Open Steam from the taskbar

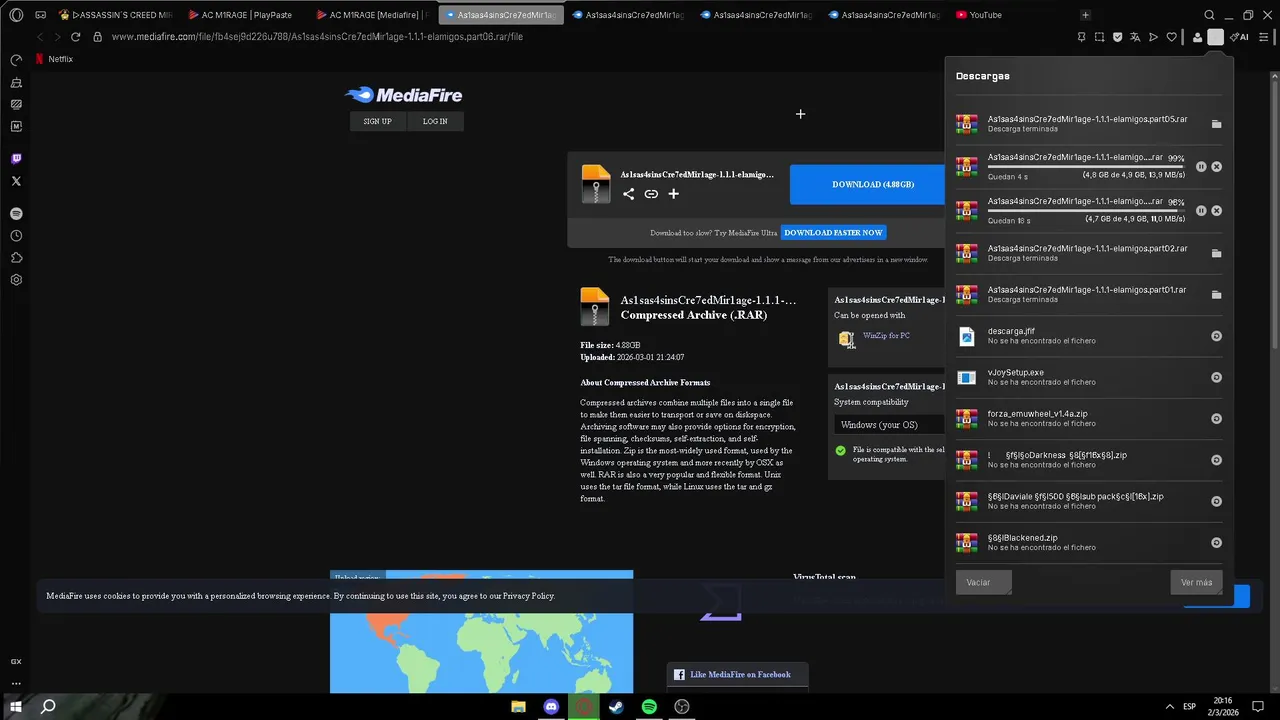pyautogui.click(x=616, y=707)
